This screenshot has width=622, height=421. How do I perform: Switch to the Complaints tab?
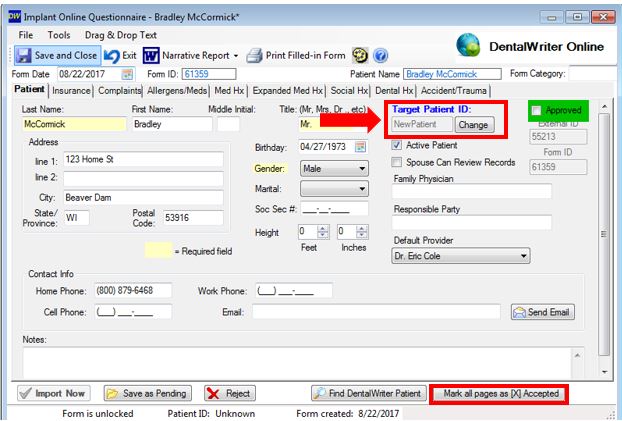tap(119, 91)
